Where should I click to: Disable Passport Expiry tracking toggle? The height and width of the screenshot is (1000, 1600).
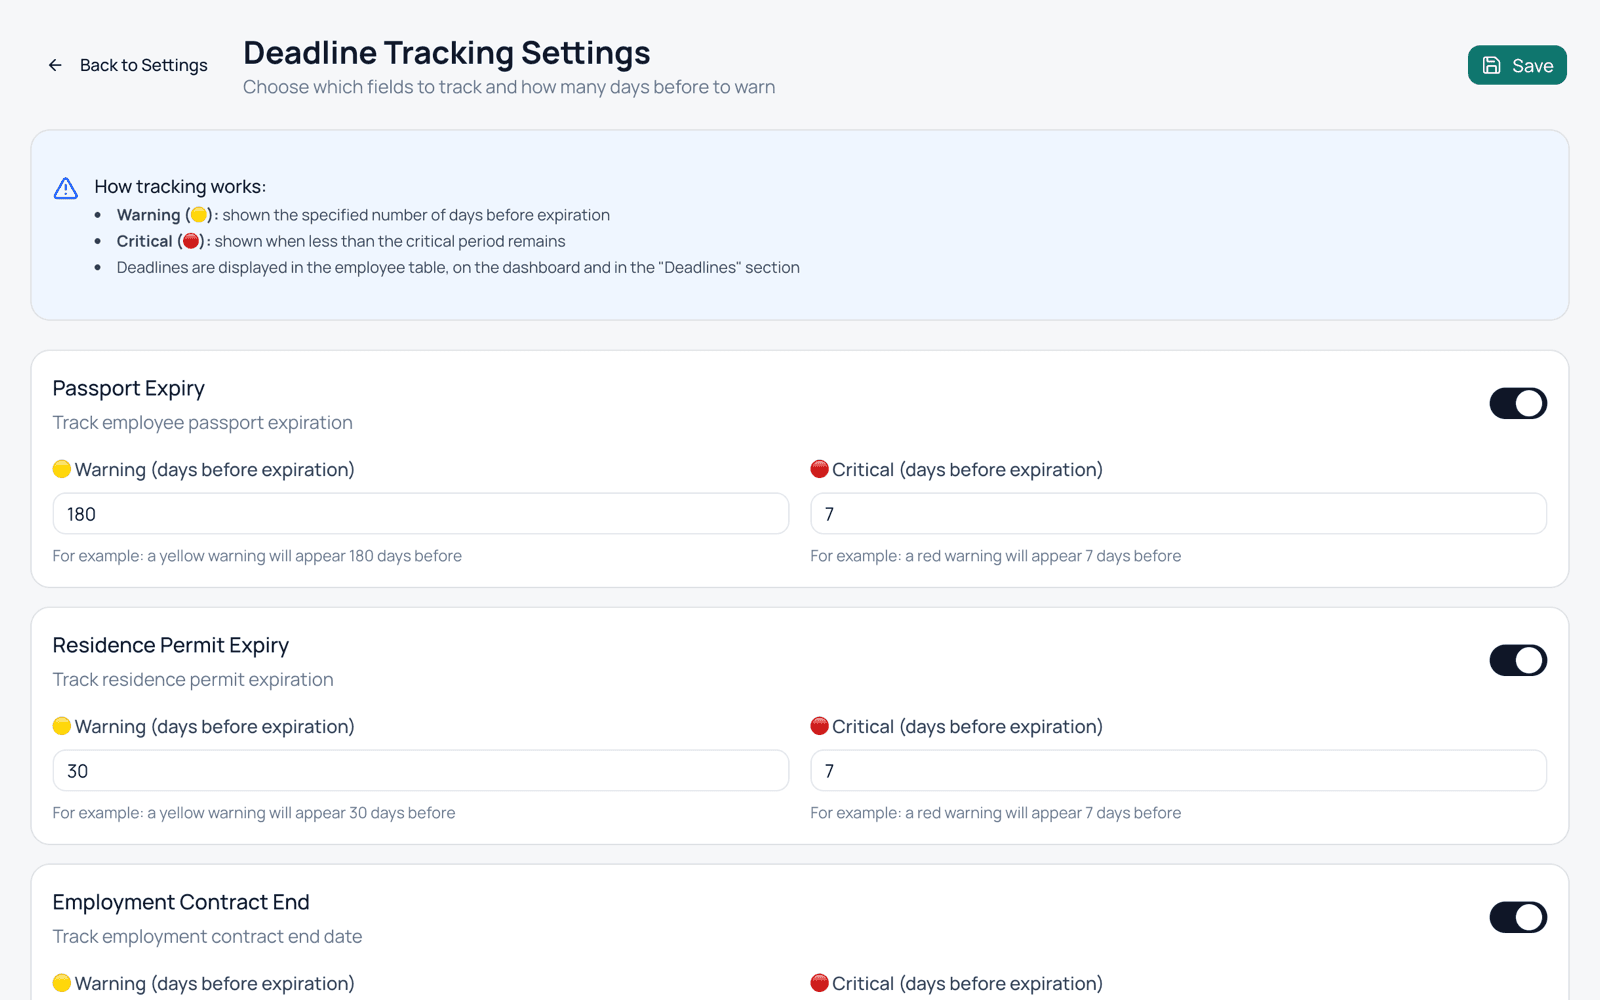coord(1518,403)
